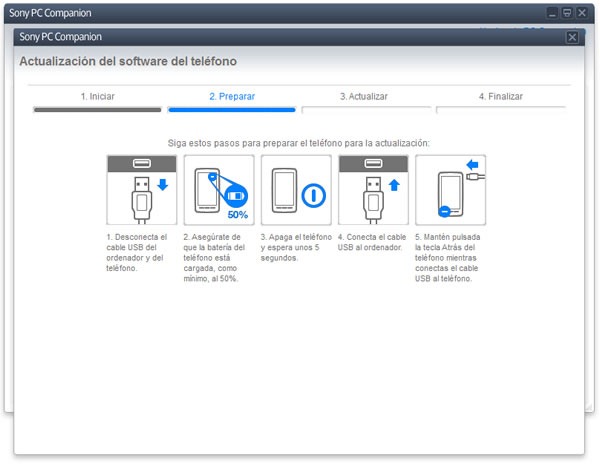
Task: Select the '2. Preparar' step label
Action: (232, 96)
